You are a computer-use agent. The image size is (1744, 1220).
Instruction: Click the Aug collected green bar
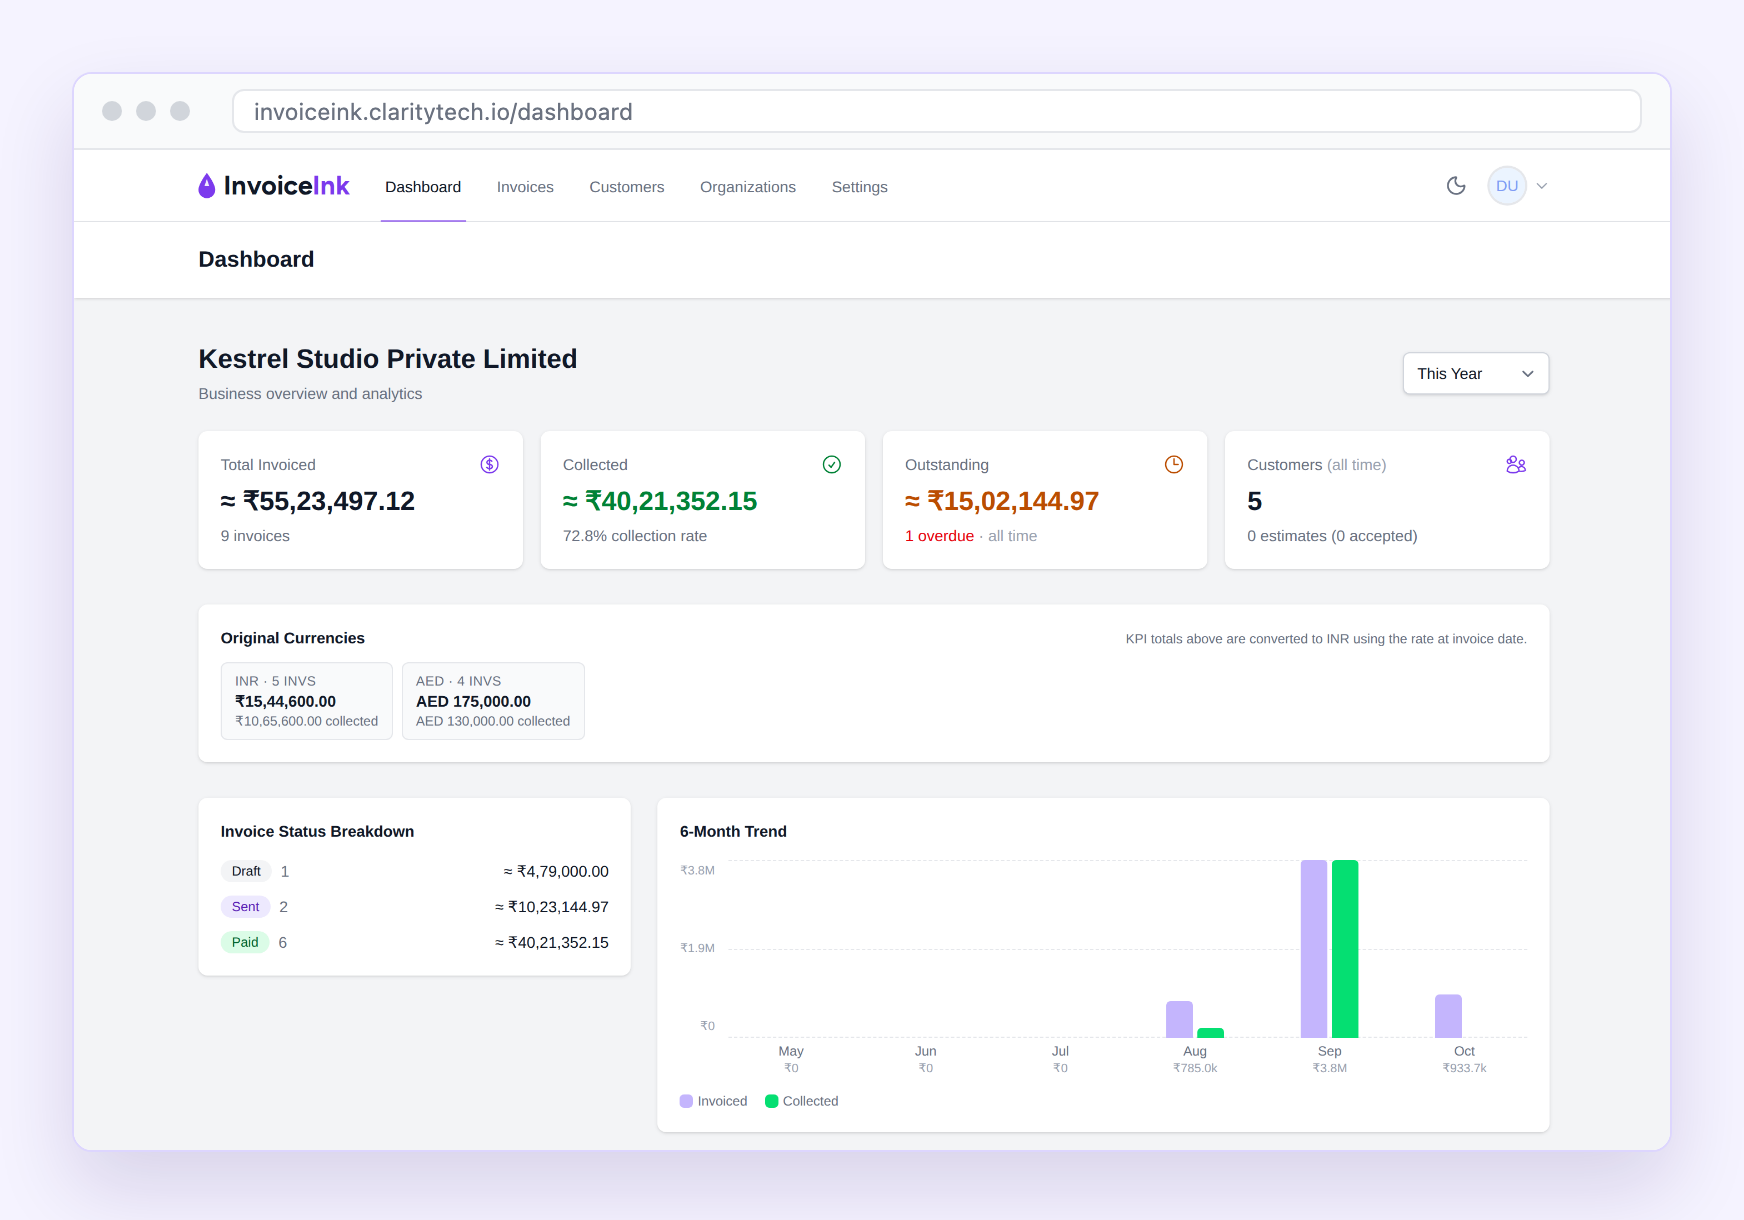(1210, 1033)
